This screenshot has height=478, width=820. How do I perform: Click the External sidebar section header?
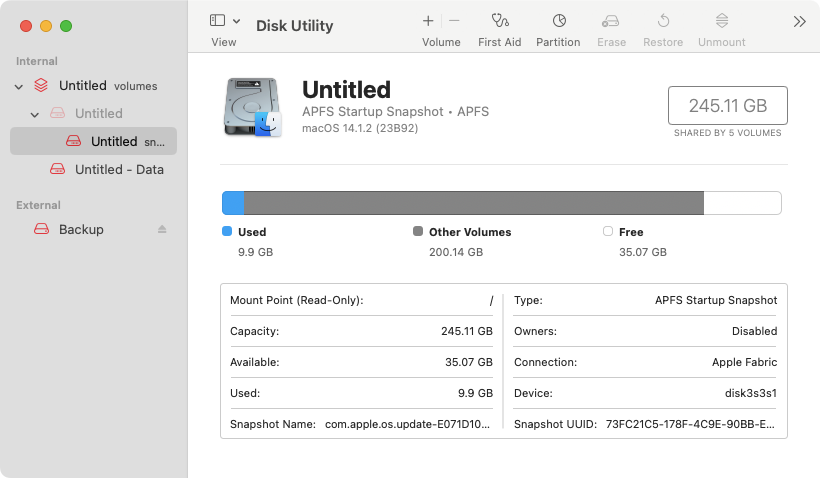point(38,205)
